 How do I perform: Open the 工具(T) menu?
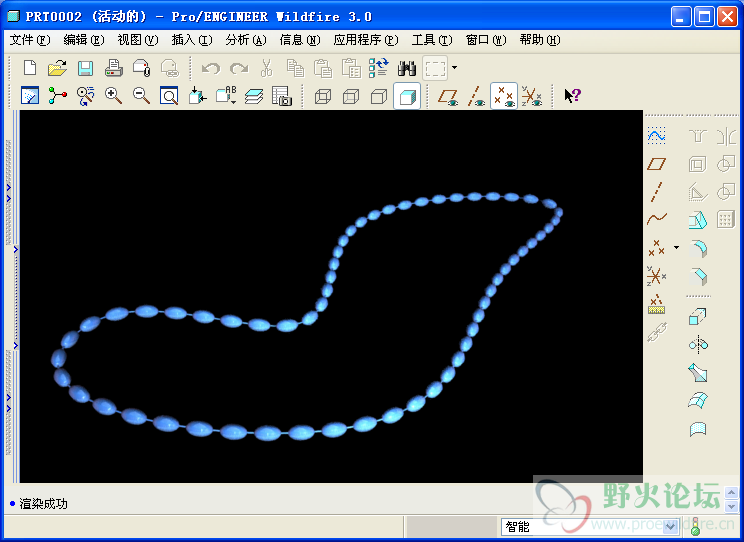[432, 40]
